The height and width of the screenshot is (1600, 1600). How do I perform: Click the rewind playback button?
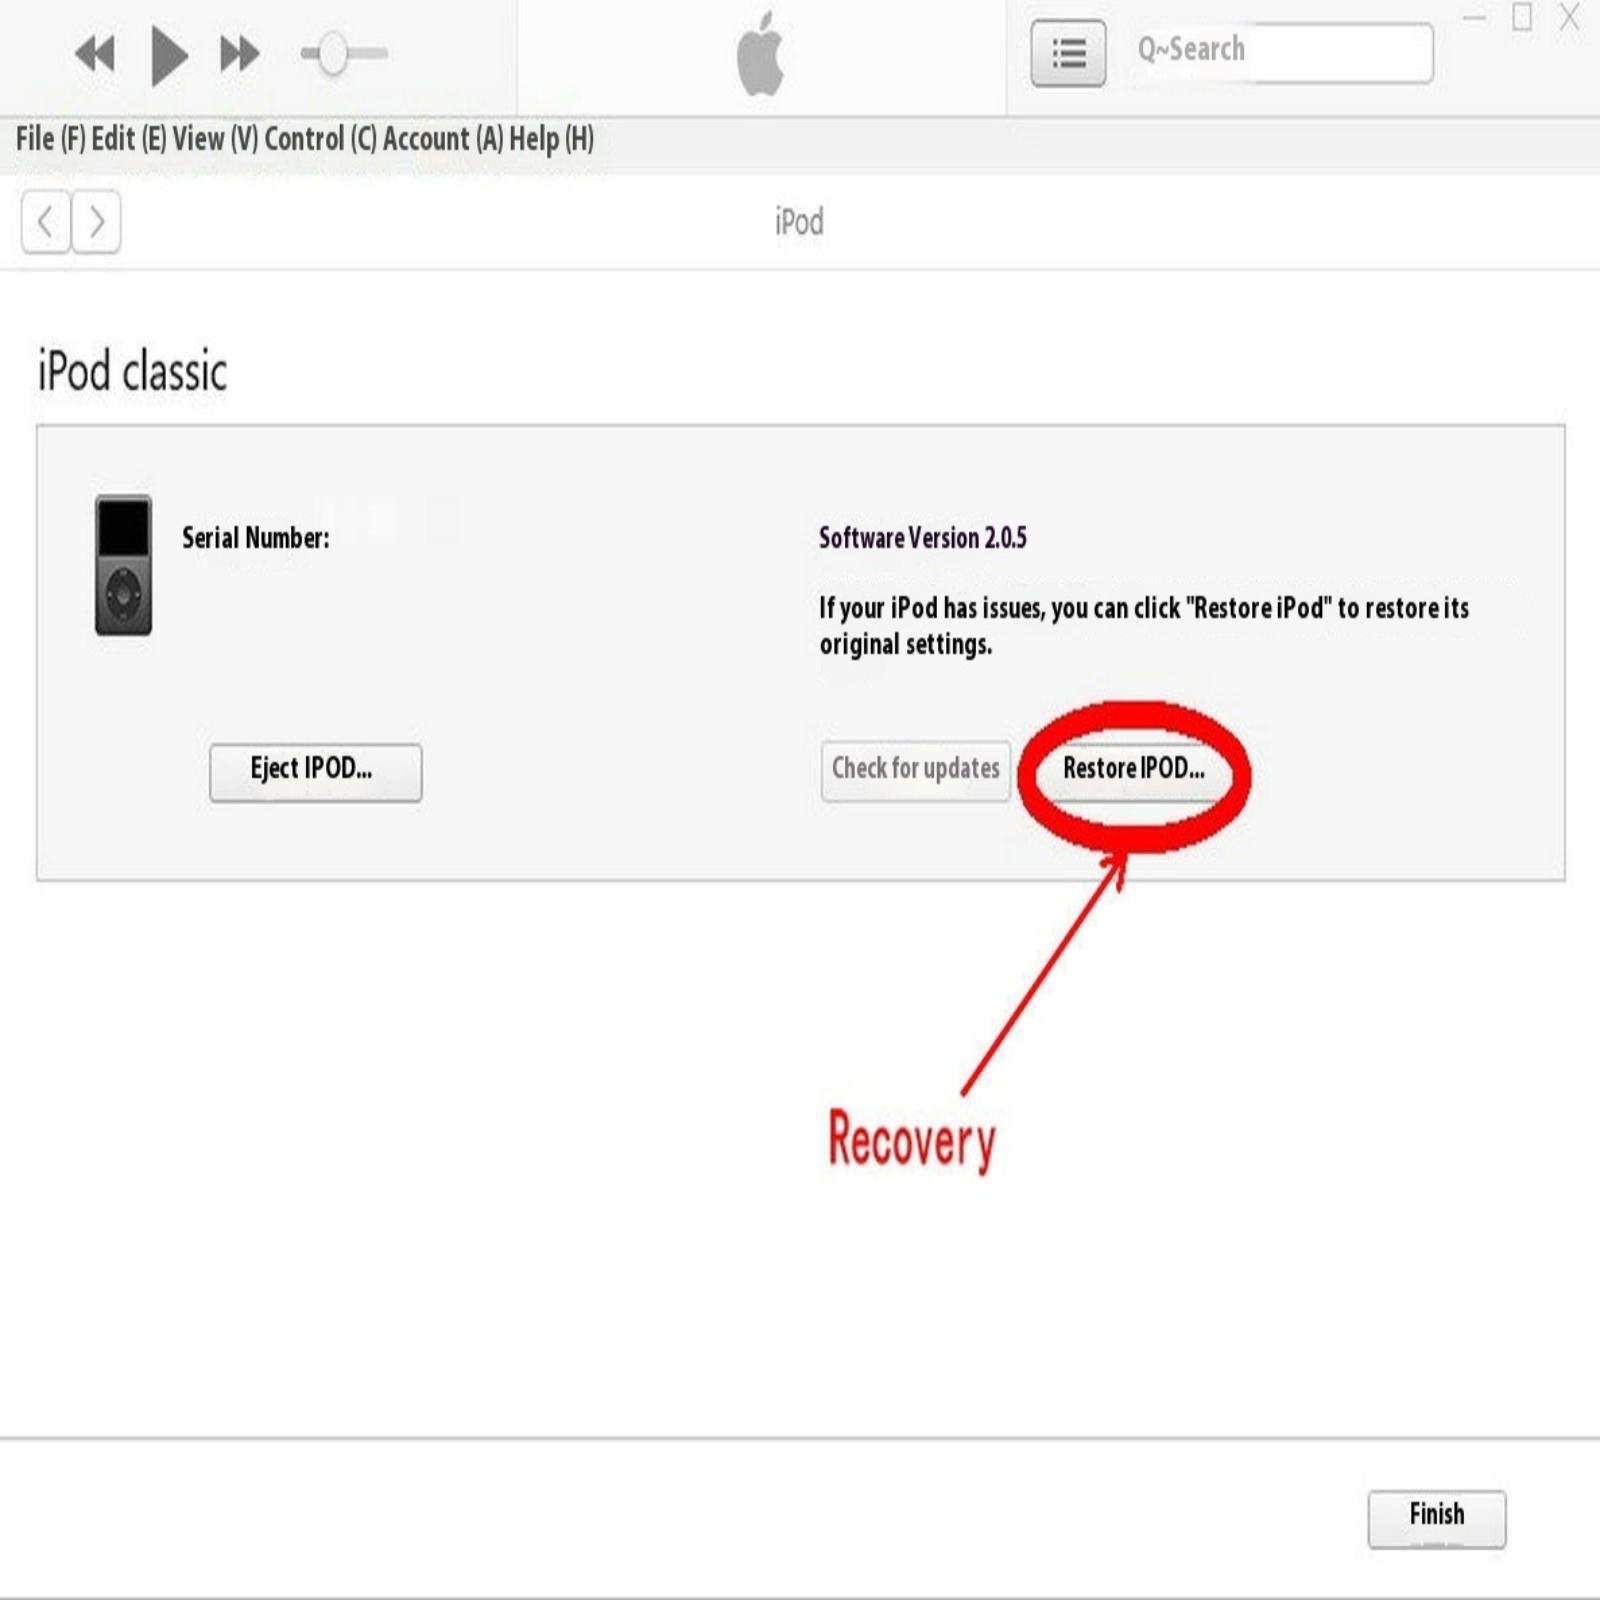pos(95,54)
